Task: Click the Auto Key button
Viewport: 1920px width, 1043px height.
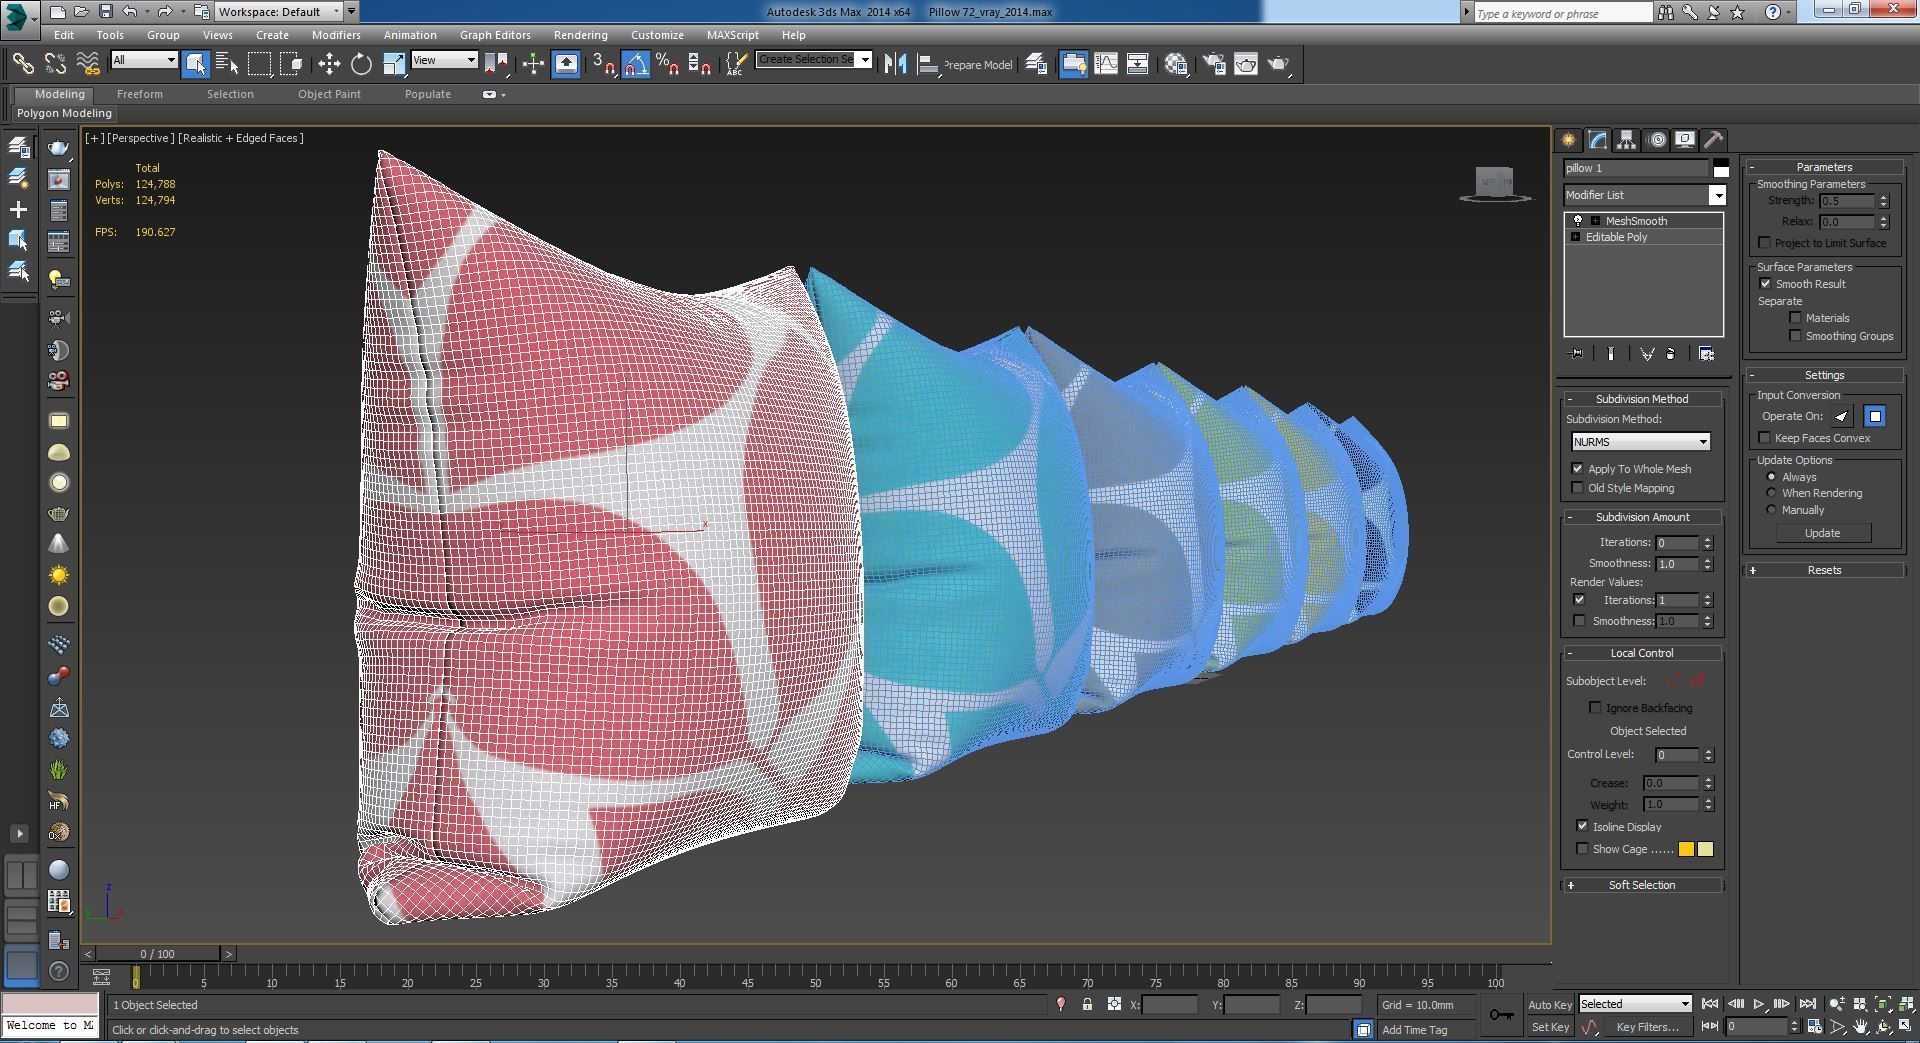Action: point(1550,1005)
